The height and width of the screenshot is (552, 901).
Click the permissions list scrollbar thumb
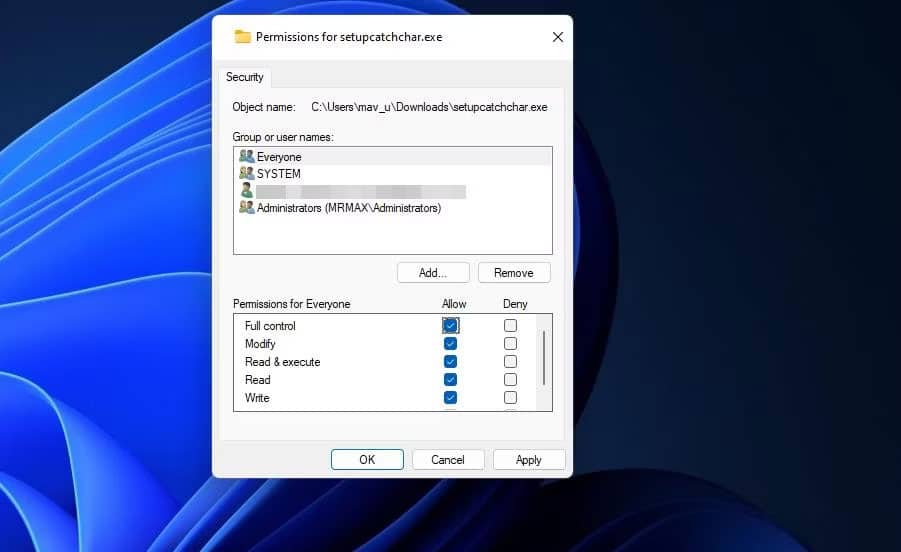point(544,358)
